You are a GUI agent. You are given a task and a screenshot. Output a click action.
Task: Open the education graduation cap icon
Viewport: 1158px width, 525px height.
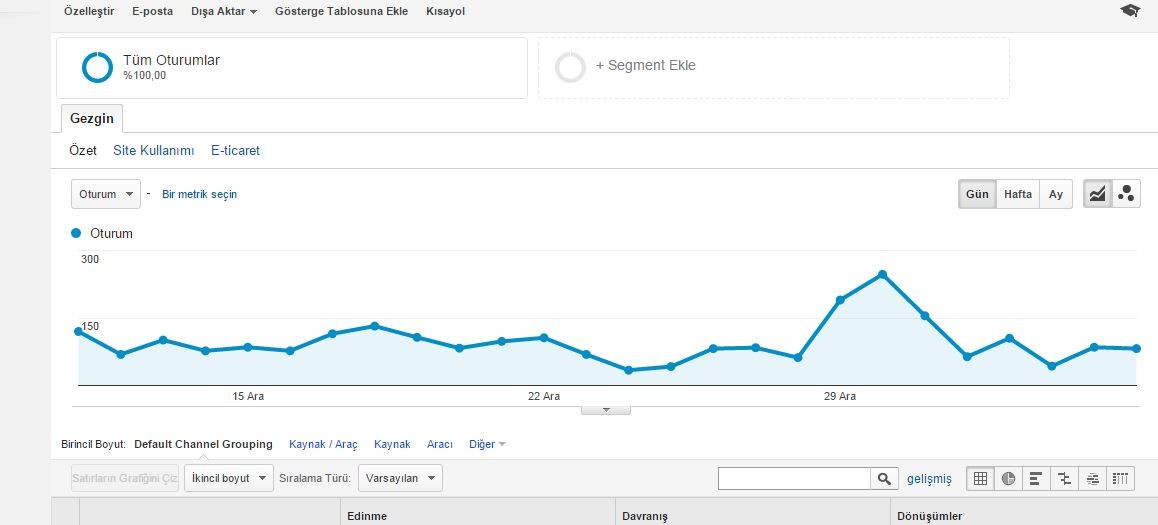coord(1130,10)
